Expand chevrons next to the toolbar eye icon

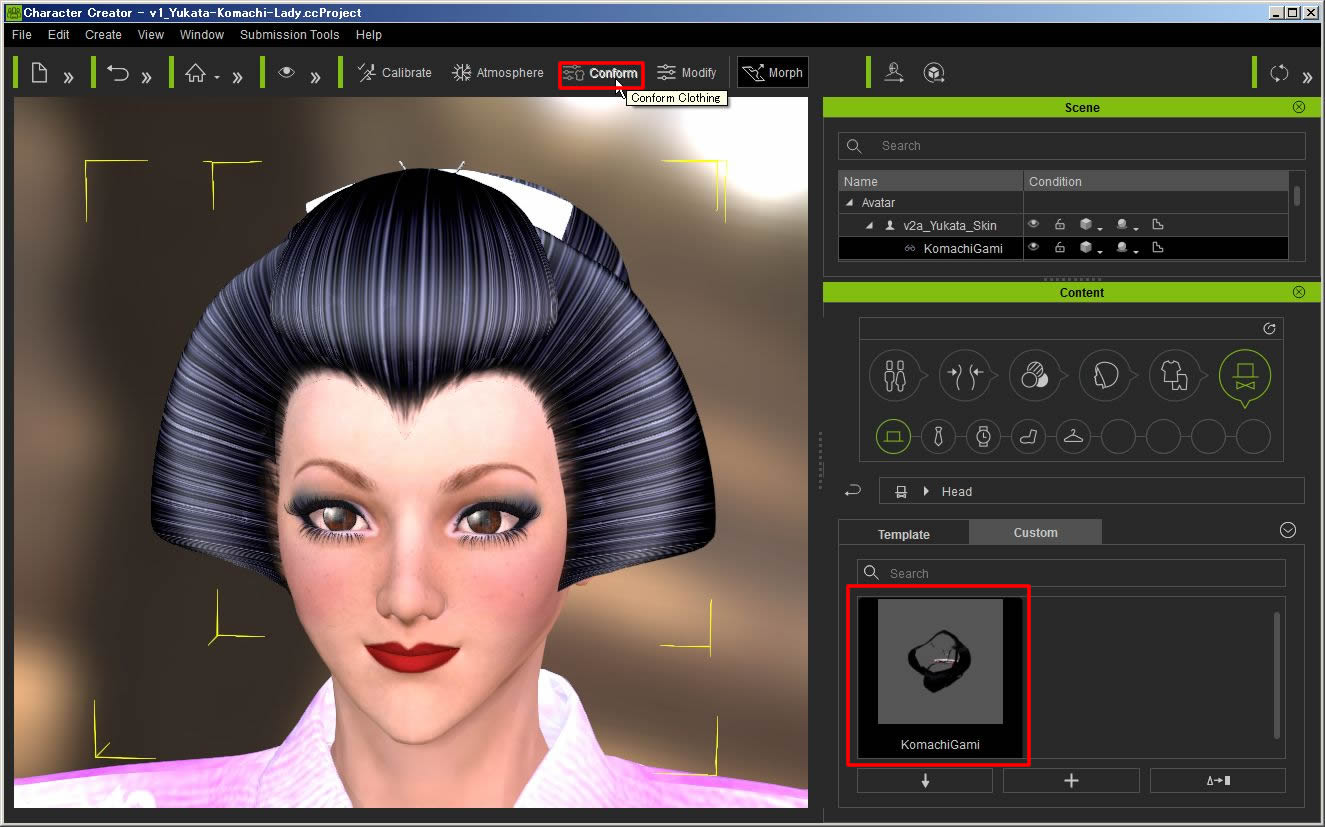point(315,76)
